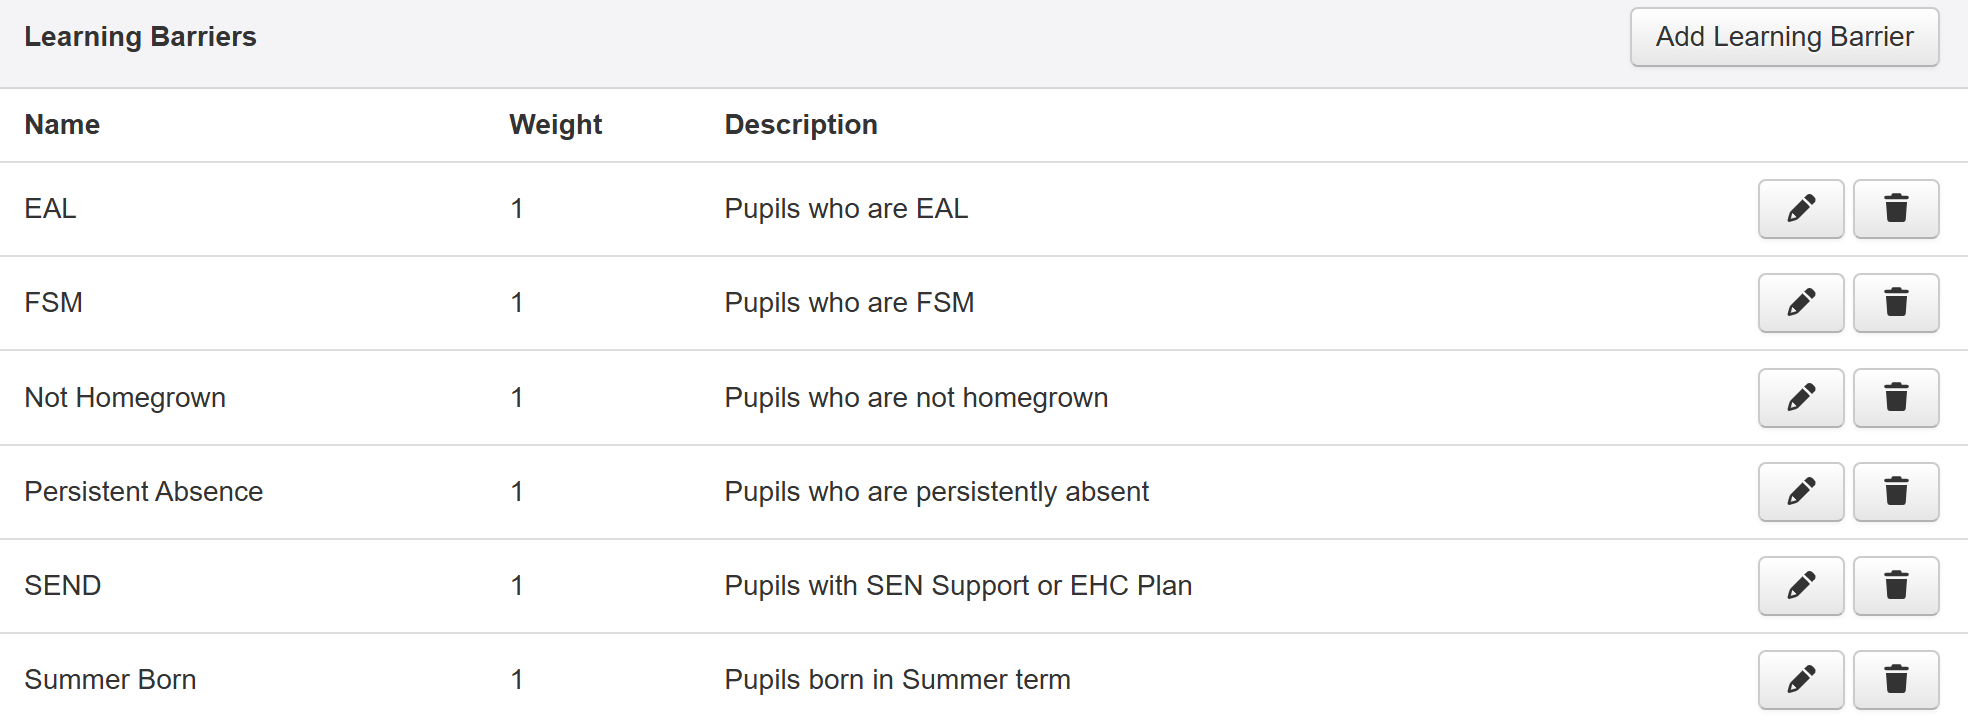Click the SEN Support or EHC Plan description
The width and height of the screenshot is (1968, 720).
[957, 586]
